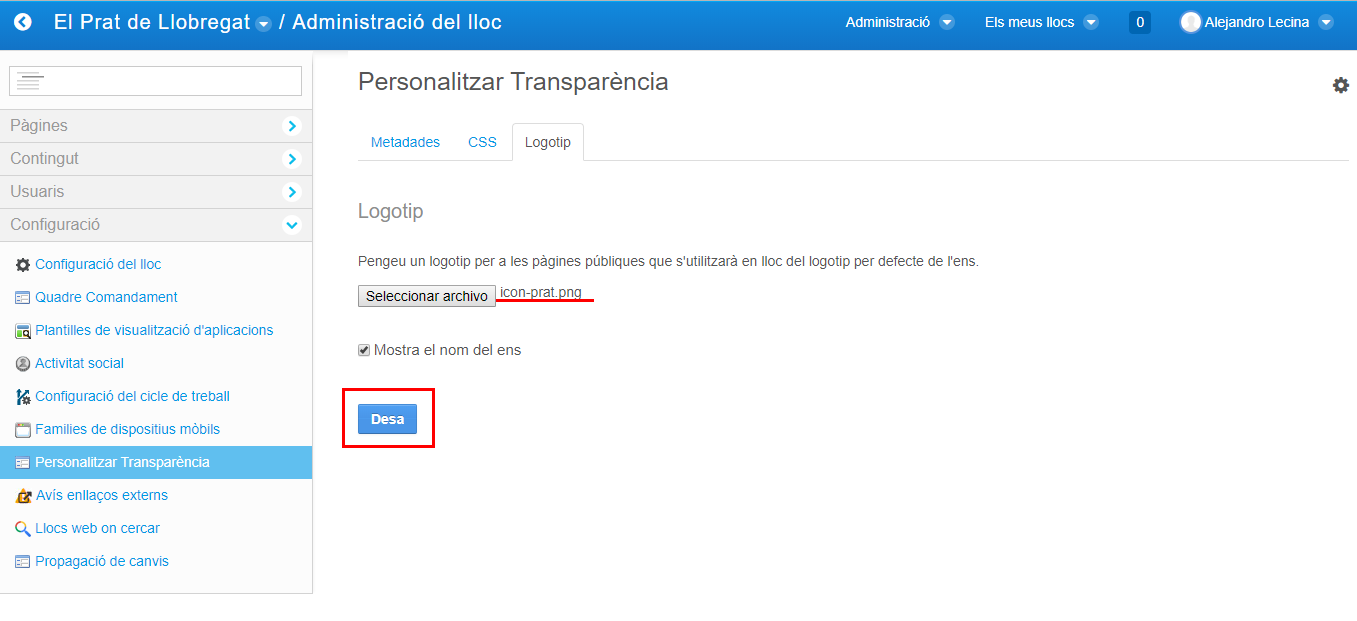Open the Administració dropdown menu
The width and height of the screenshot is (1357, 621).
[899, 22]
